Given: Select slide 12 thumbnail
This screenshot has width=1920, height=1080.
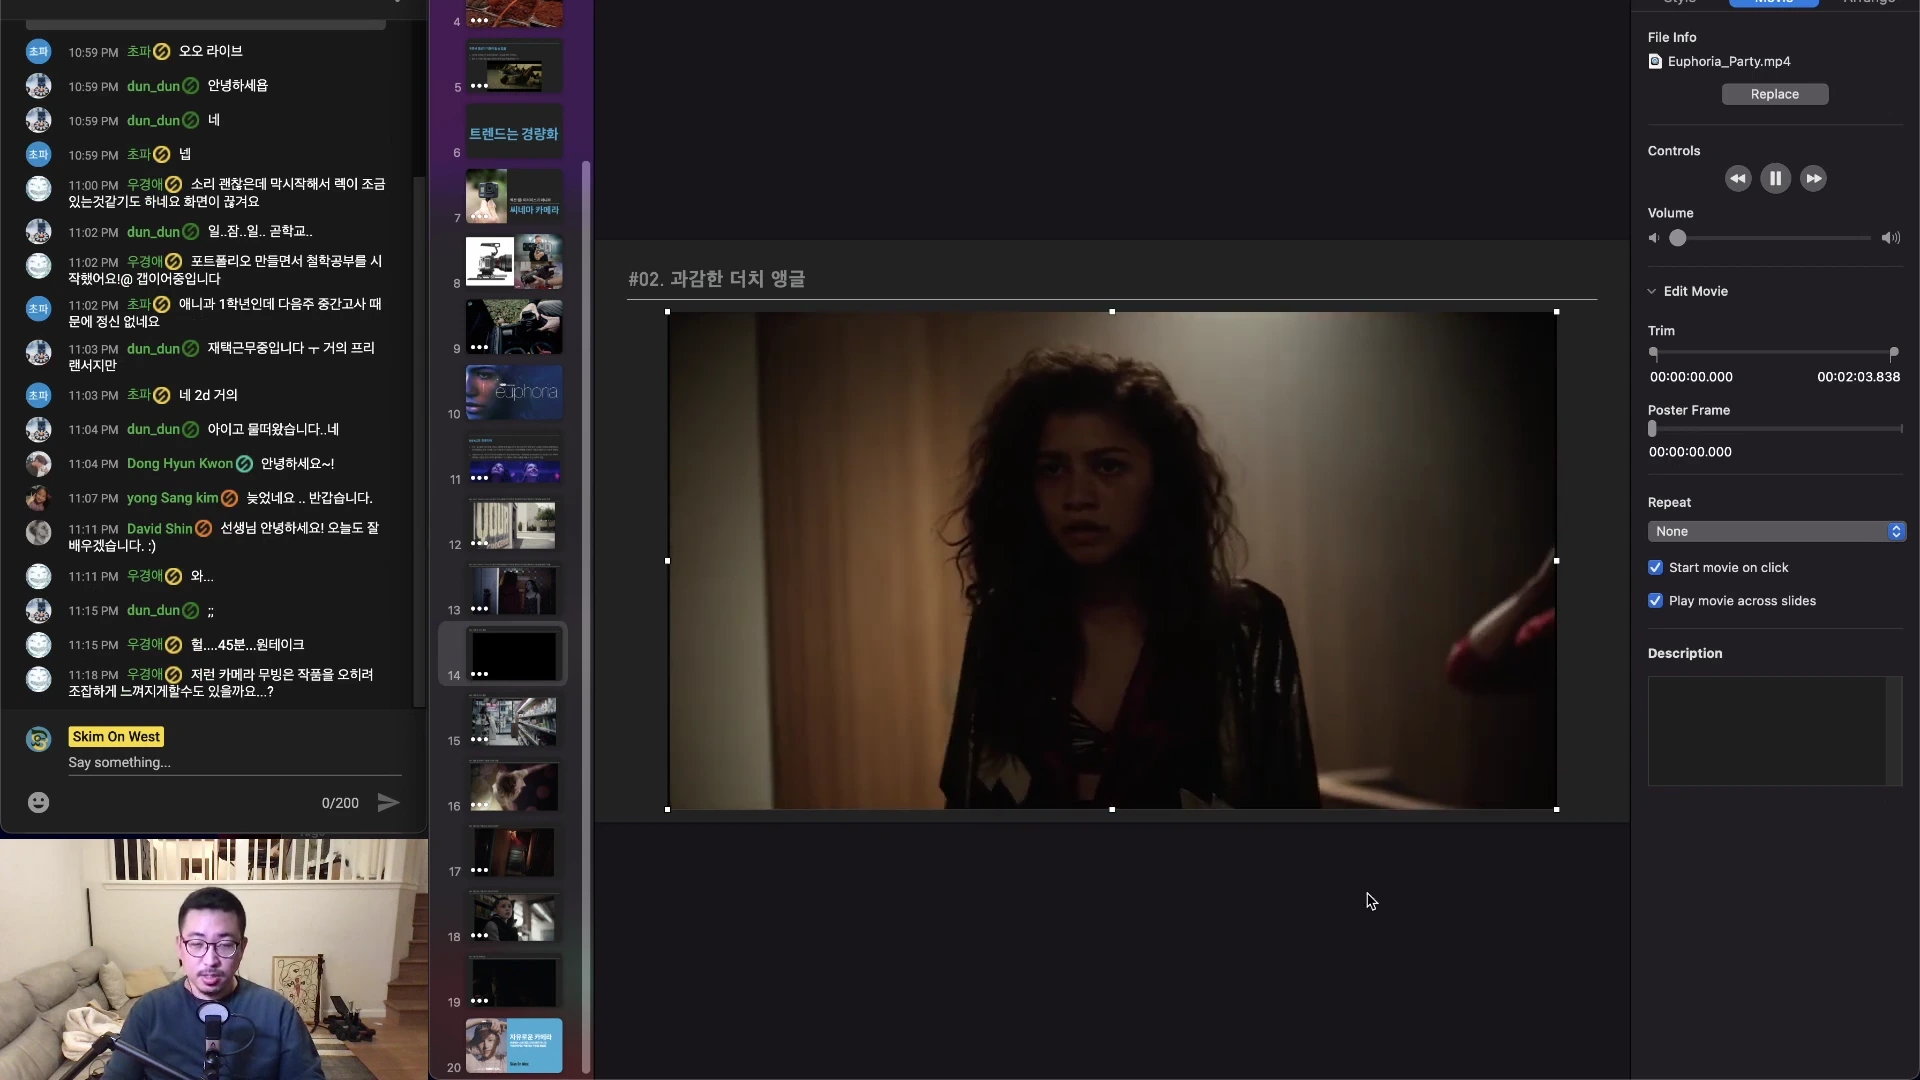Looking at the screenshot, I should (514, 524).
